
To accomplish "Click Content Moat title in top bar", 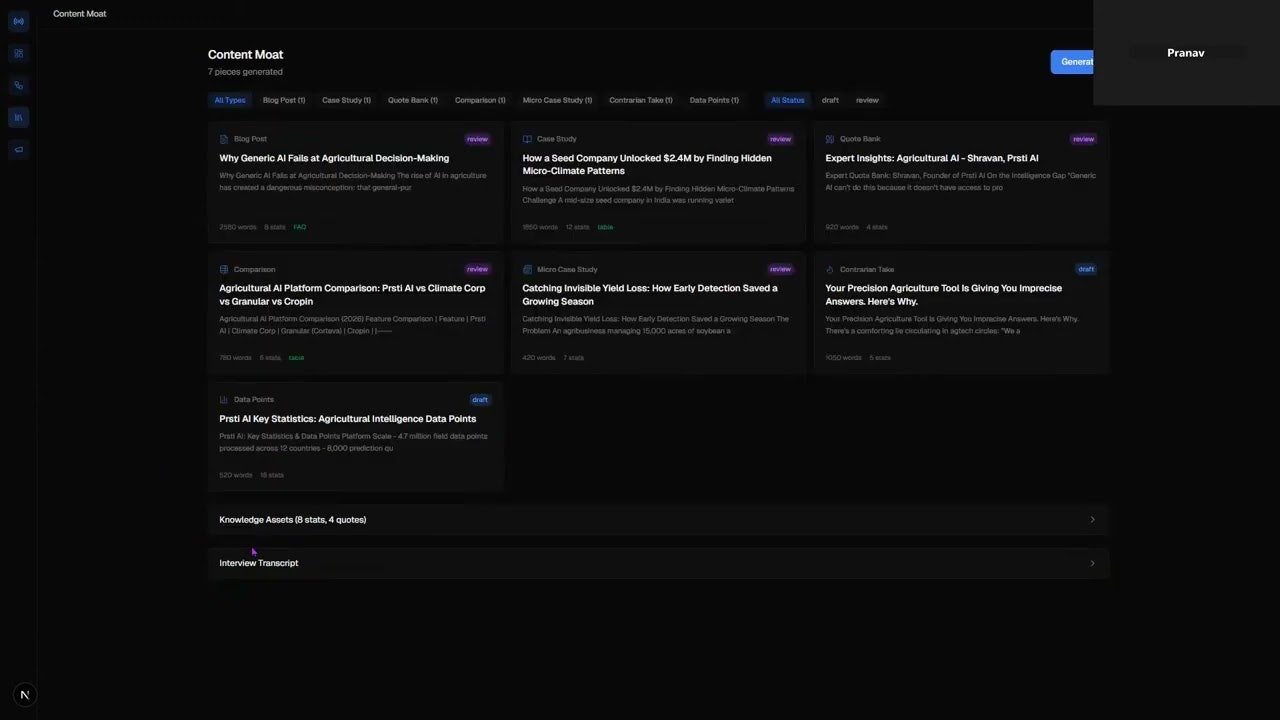I will point(79,14).
